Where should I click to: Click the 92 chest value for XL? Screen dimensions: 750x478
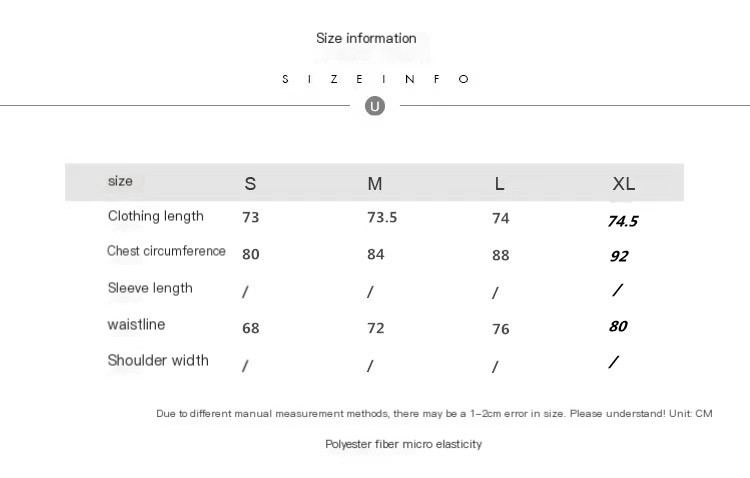tap(619, 256)
